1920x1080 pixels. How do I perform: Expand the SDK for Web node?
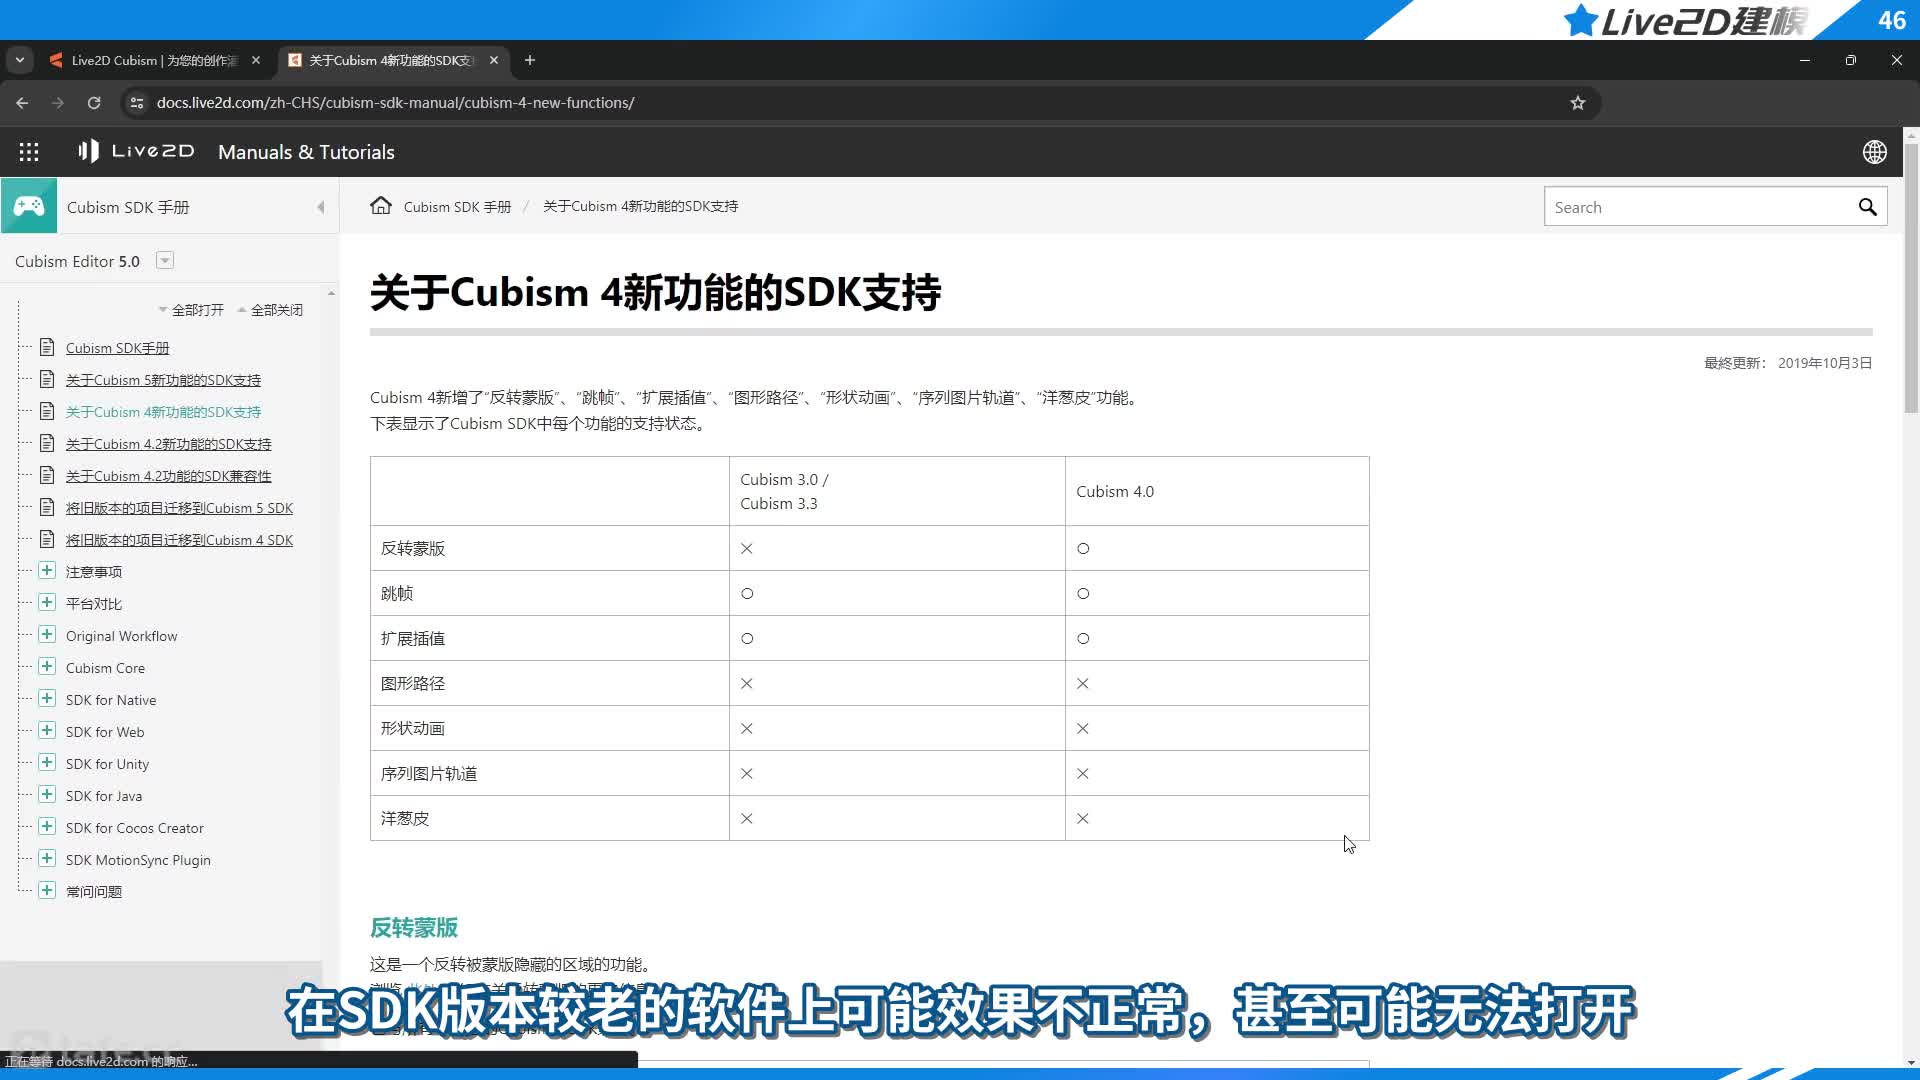47,731
